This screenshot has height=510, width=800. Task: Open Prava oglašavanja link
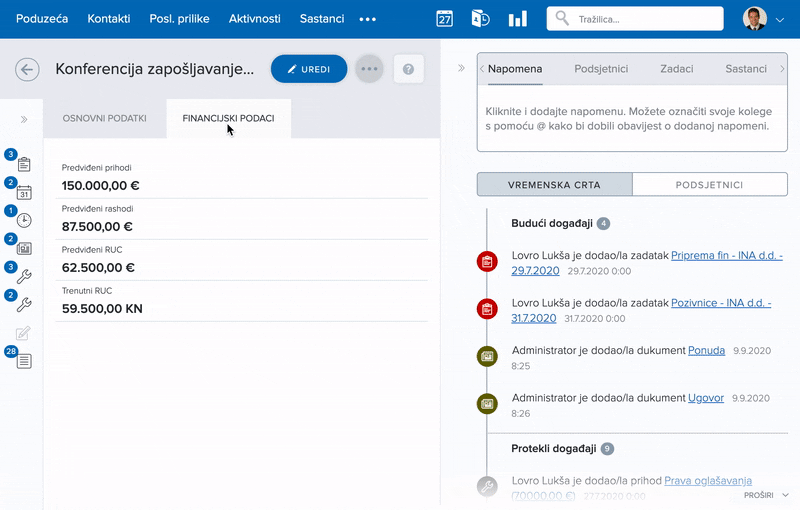pyautogui.click(x=708, y=480)
